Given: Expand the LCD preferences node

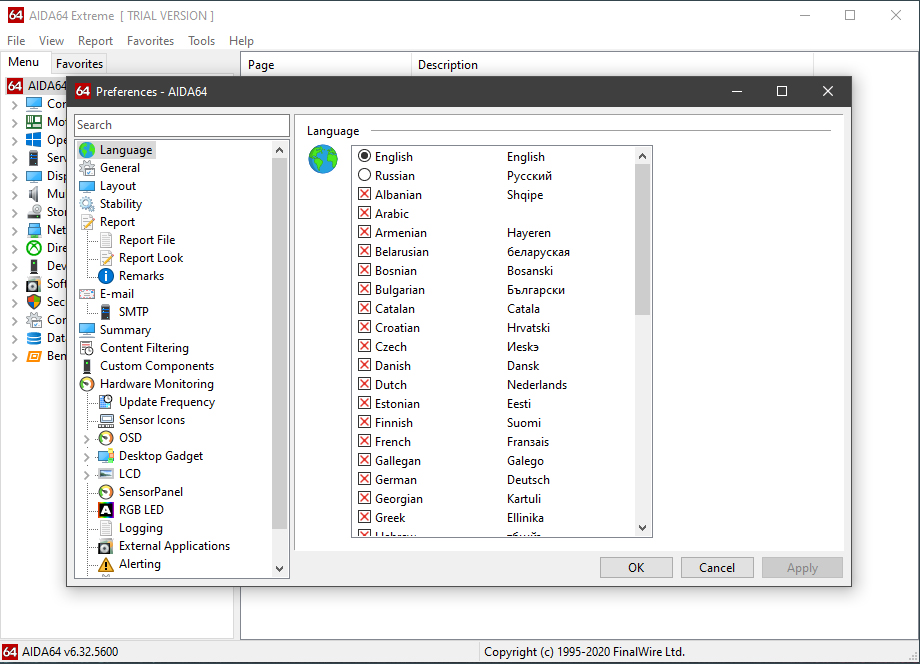Looking at the screenshot, I should [x=87, y=475].
